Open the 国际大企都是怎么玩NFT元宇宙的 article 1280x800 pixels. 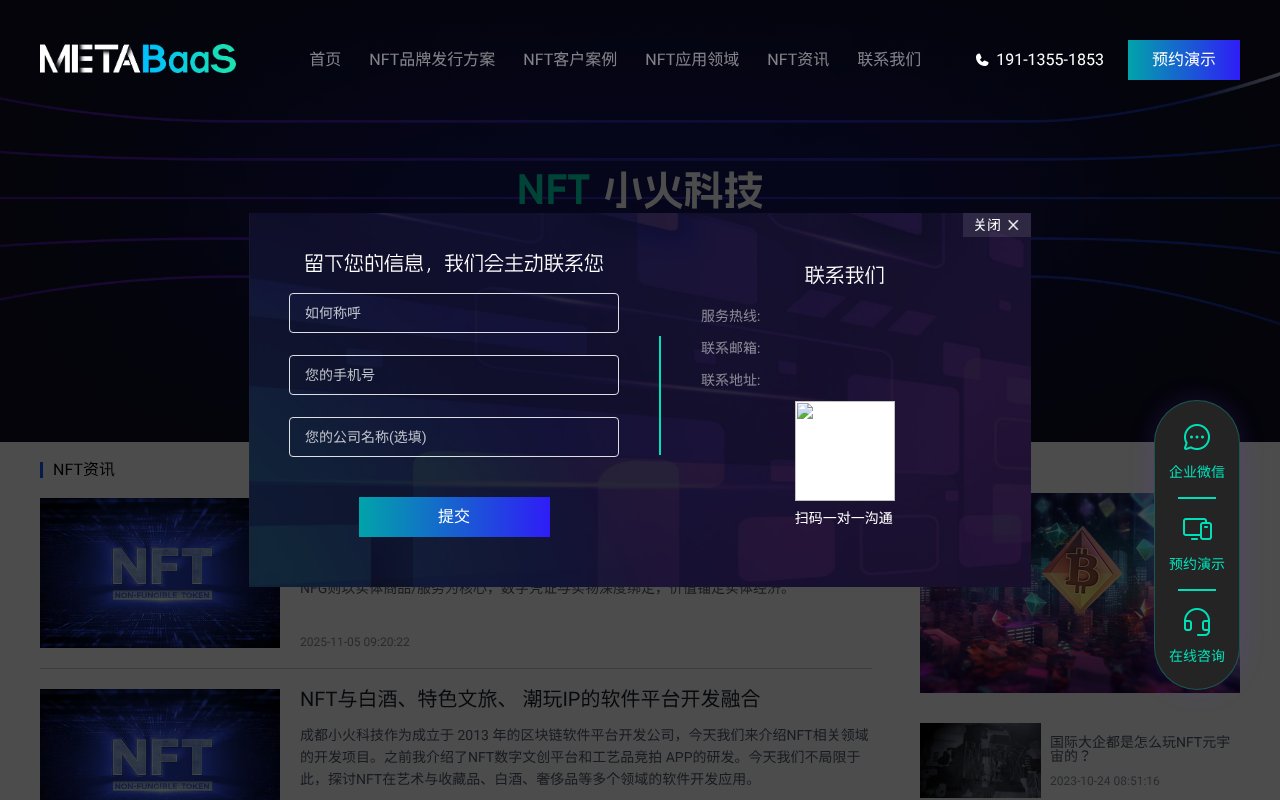click(x=1138, y=748)
